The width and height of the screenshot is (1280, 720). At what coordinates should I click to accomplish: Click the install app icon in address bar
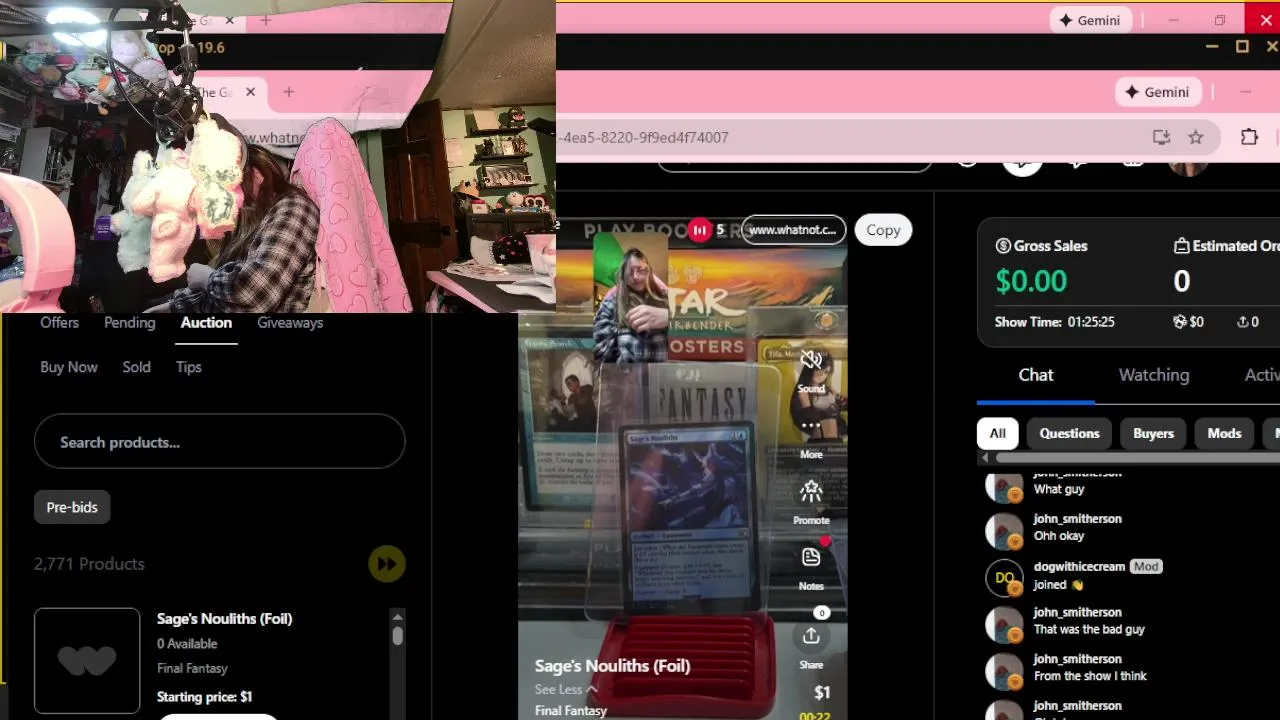[1161, 137]
